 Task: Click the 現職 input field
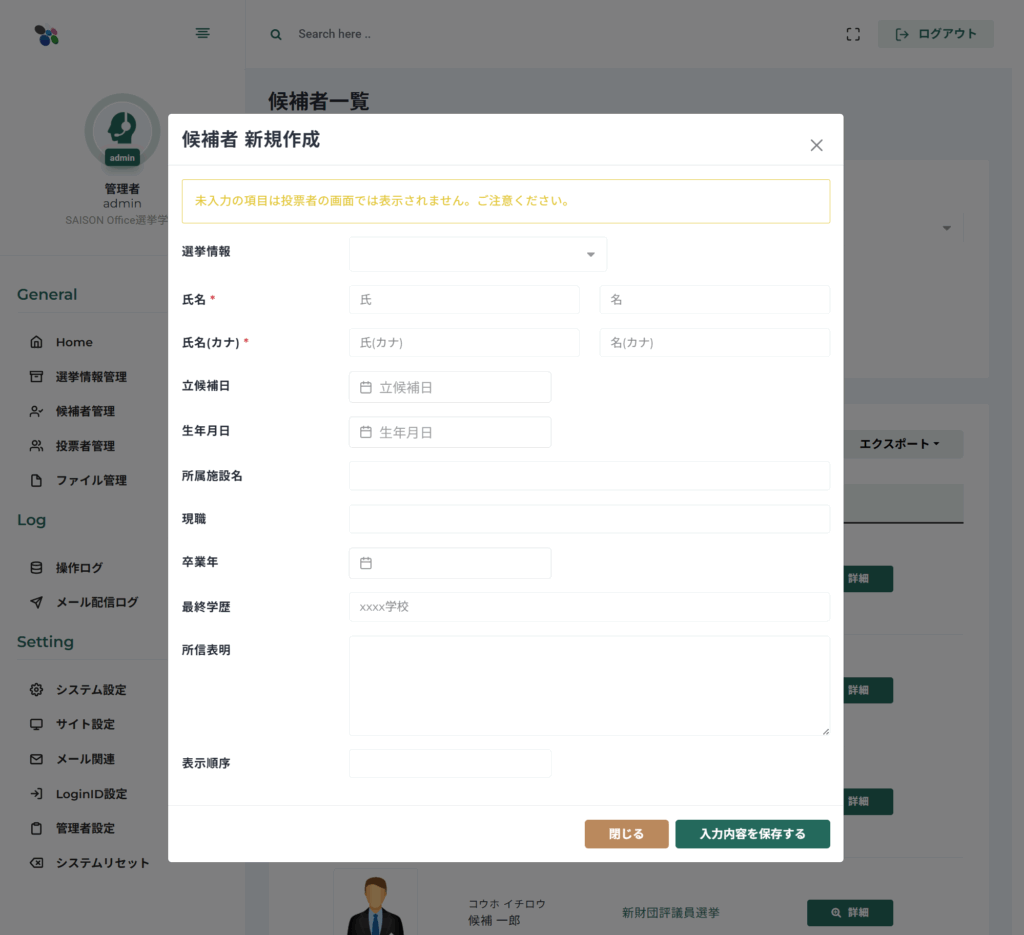tap(589, 519)
